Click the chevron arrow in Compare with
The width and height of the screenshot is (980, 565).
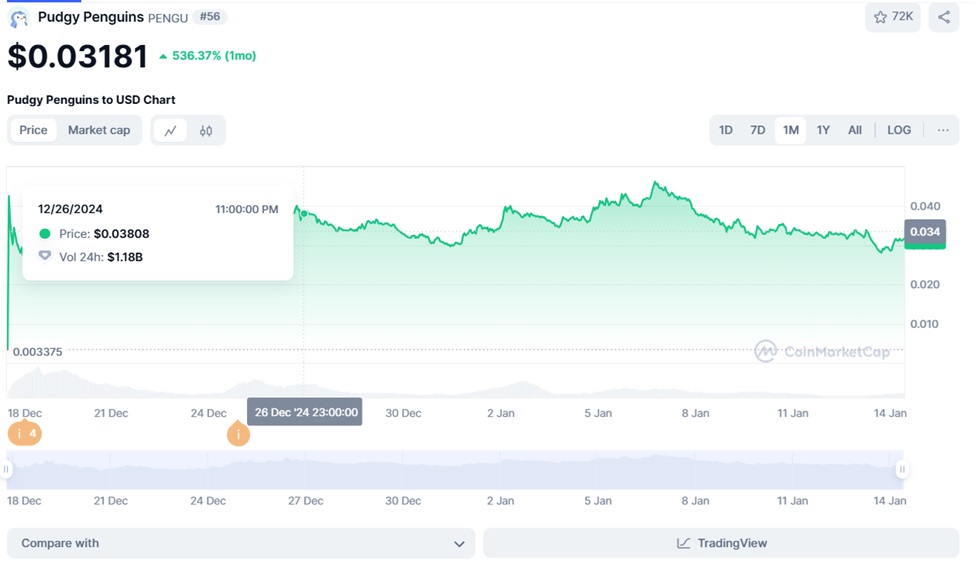pos(459,544)
